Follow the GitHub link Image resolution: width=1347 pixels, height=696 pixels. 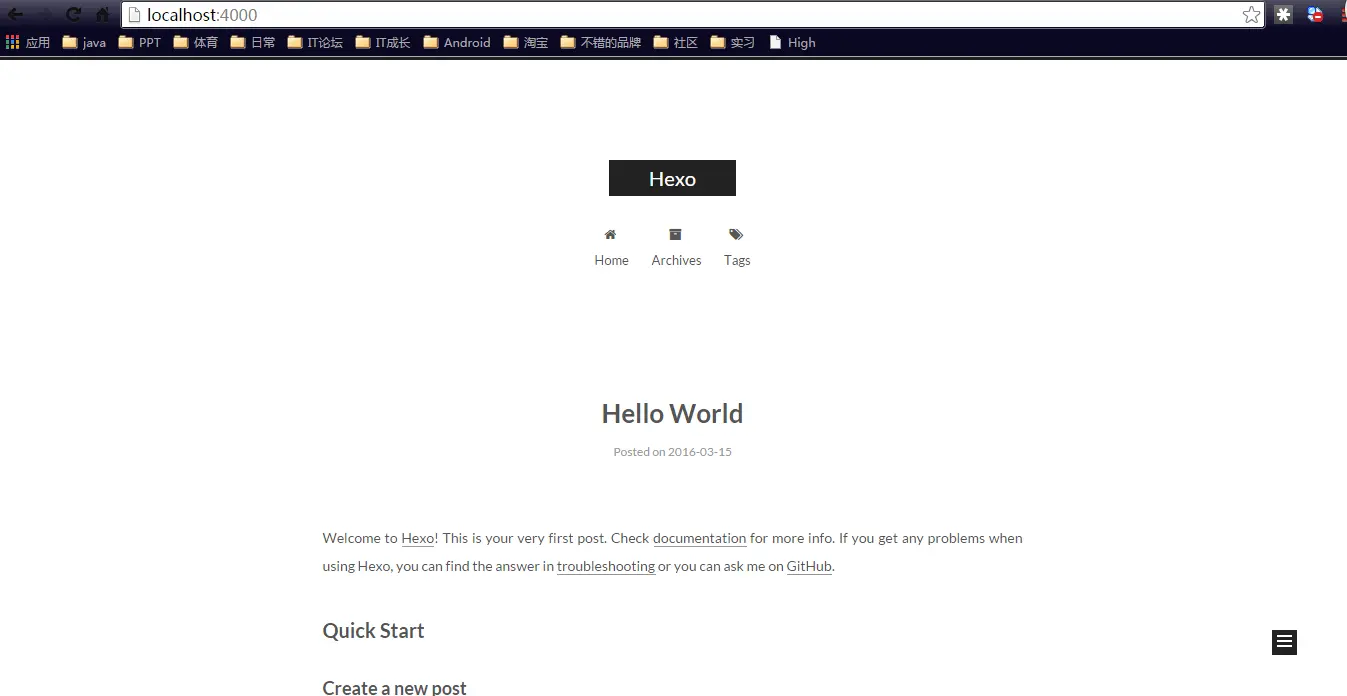pos(809,566)
